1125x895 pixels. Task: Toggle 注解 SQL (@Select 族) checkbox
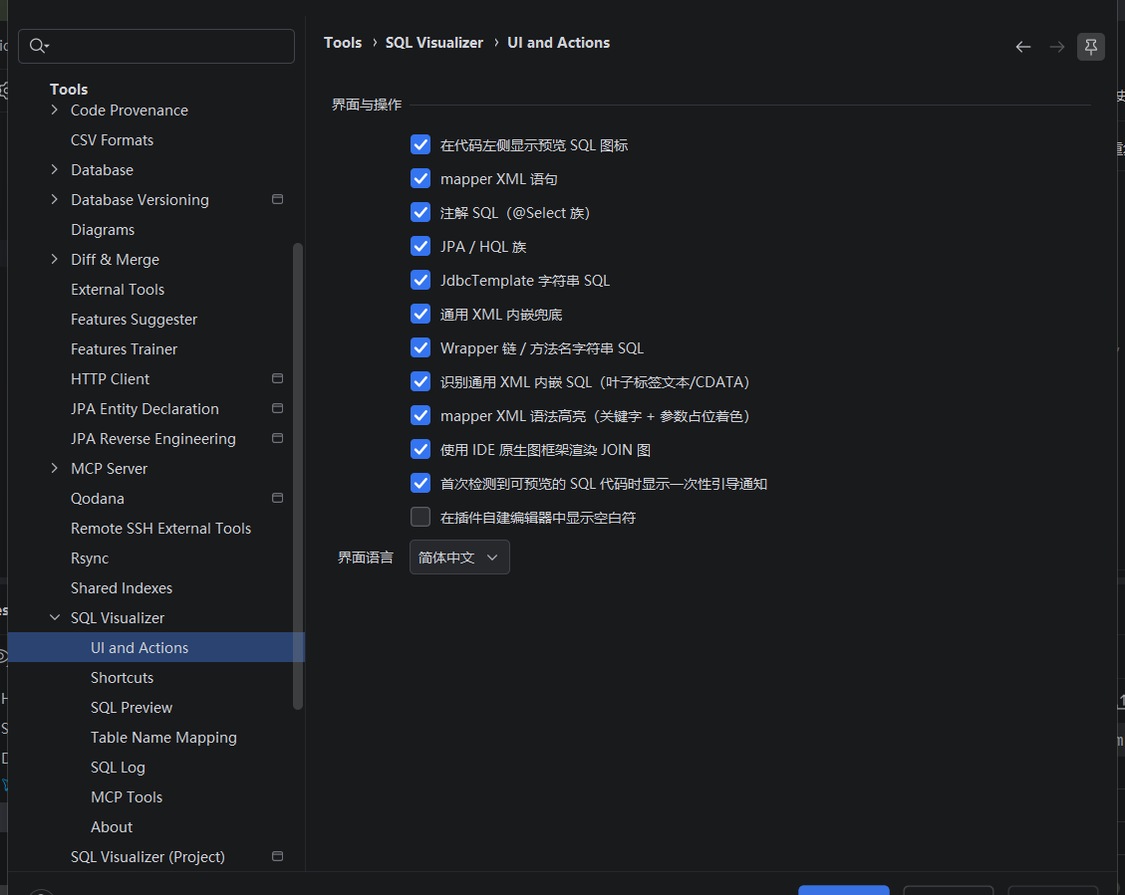click(420, 212)
